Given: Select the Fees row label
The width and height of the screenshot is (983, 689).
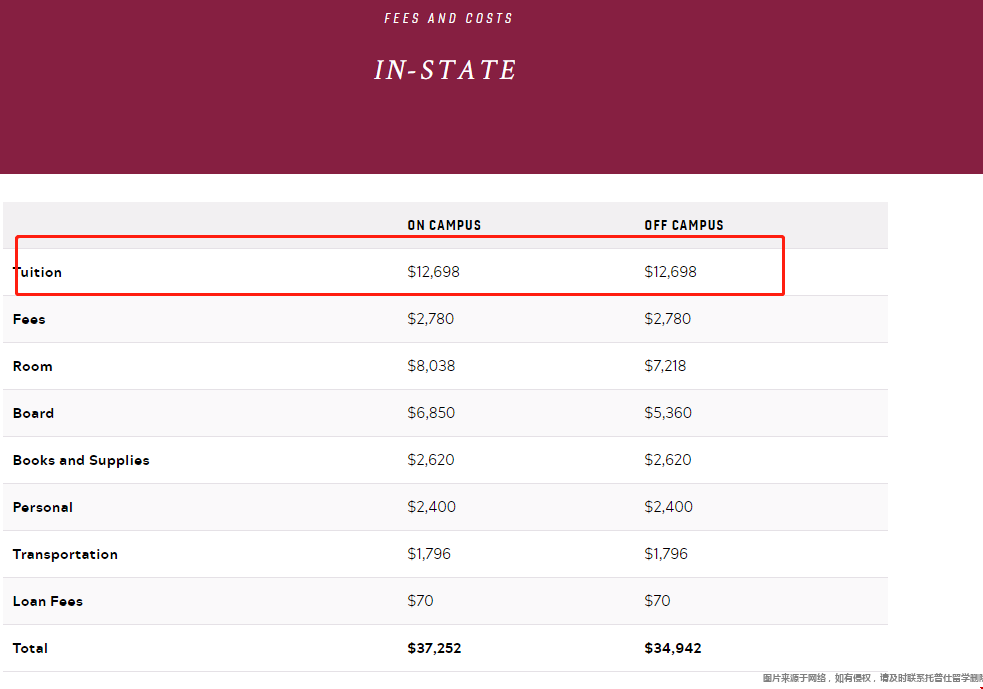Looking at the screenshot, I should click(29, 319).
